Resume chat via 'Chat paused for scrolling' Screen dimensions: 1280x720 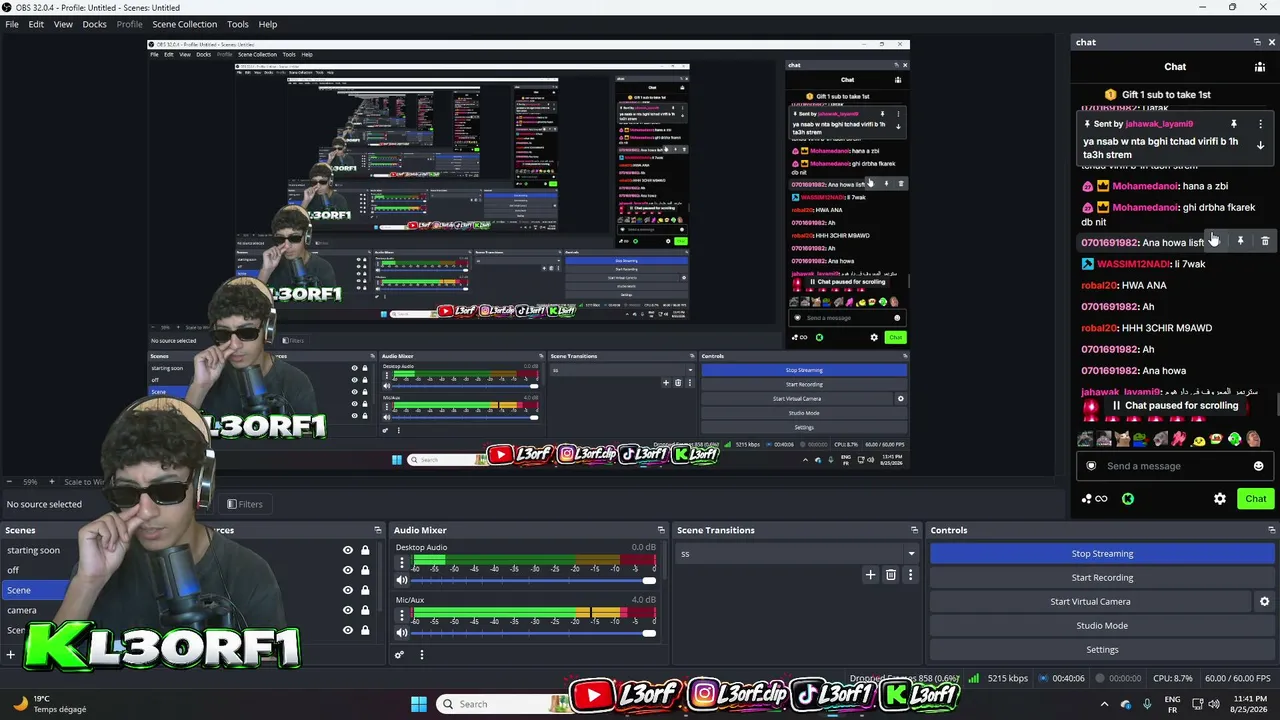pyautogui.click(x=1174, y=406)
